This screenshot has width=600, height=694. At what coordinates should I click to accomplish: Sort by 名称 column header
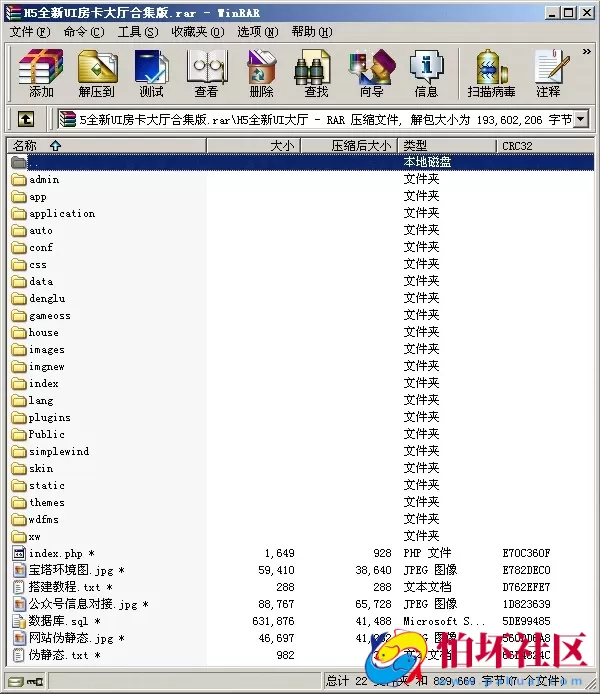107,146
